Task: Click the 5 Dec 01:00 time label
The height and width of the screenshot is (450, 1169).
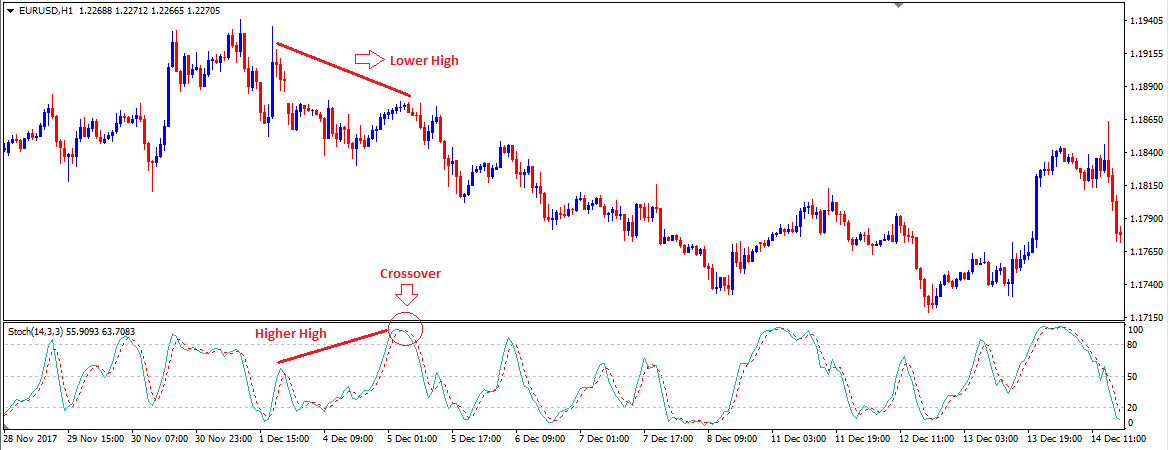Action: point(413,439)
